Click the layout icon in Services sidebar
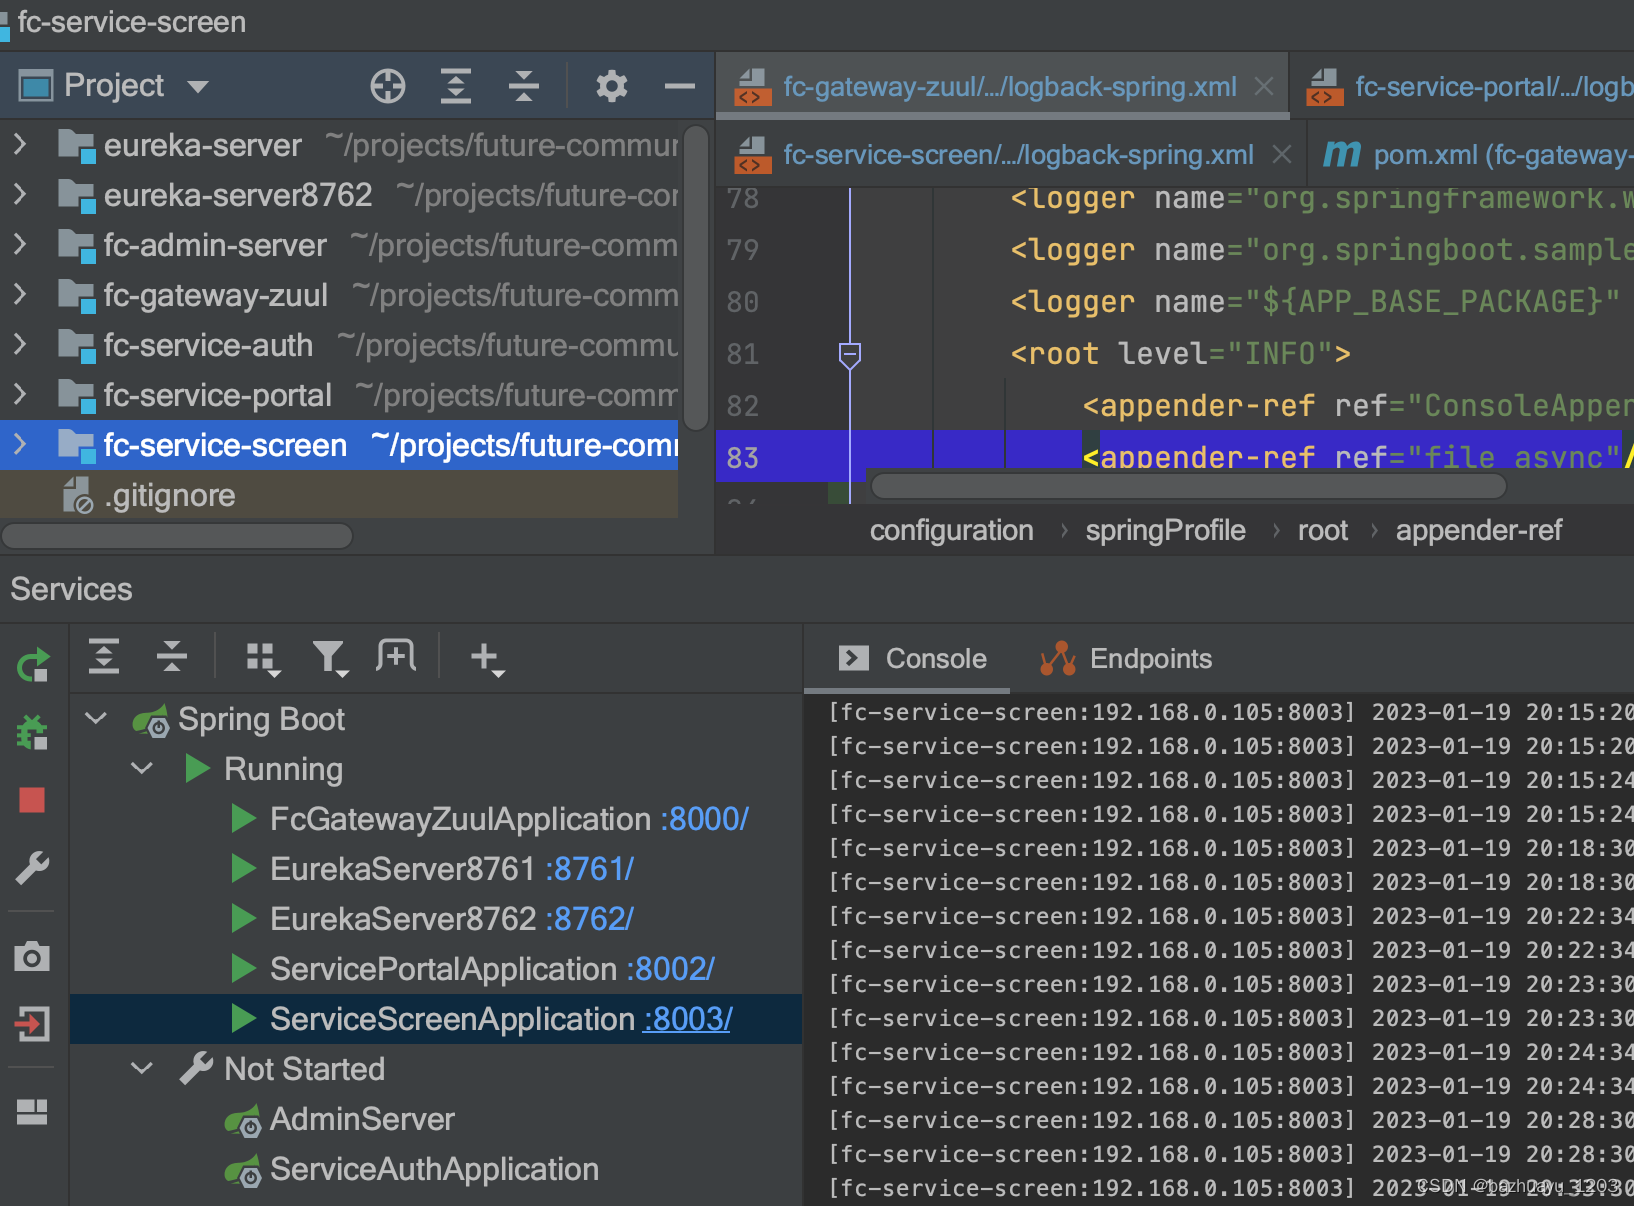 32,1112
